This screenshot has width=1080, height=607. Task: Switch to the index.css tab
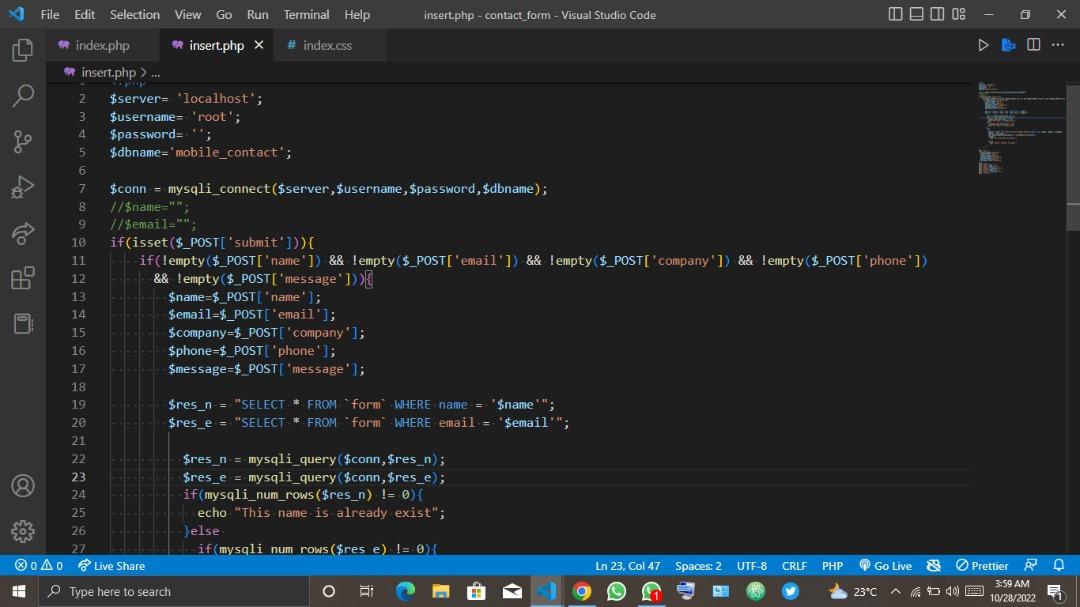click(328, 45)
